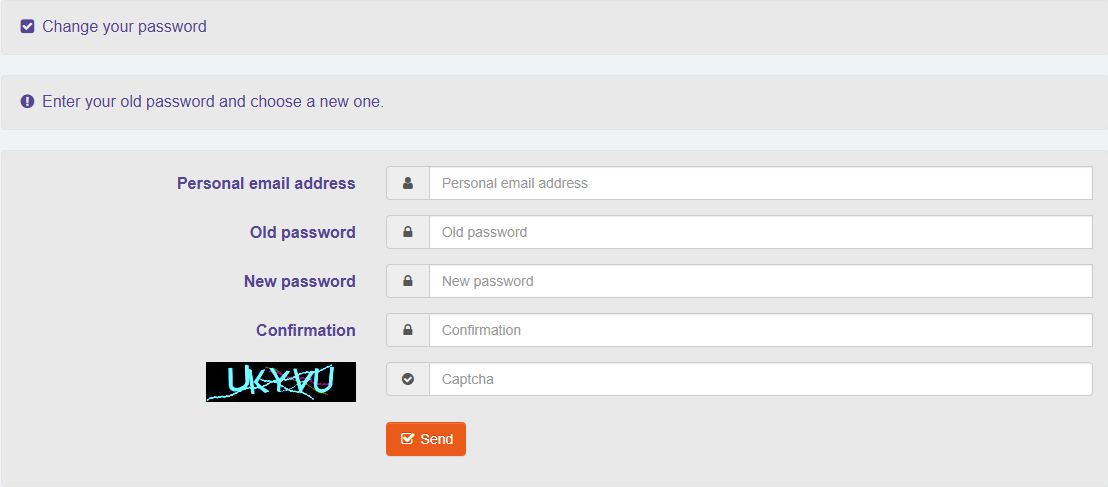Click the user icon beside Personal email address

tap(408, 183)
